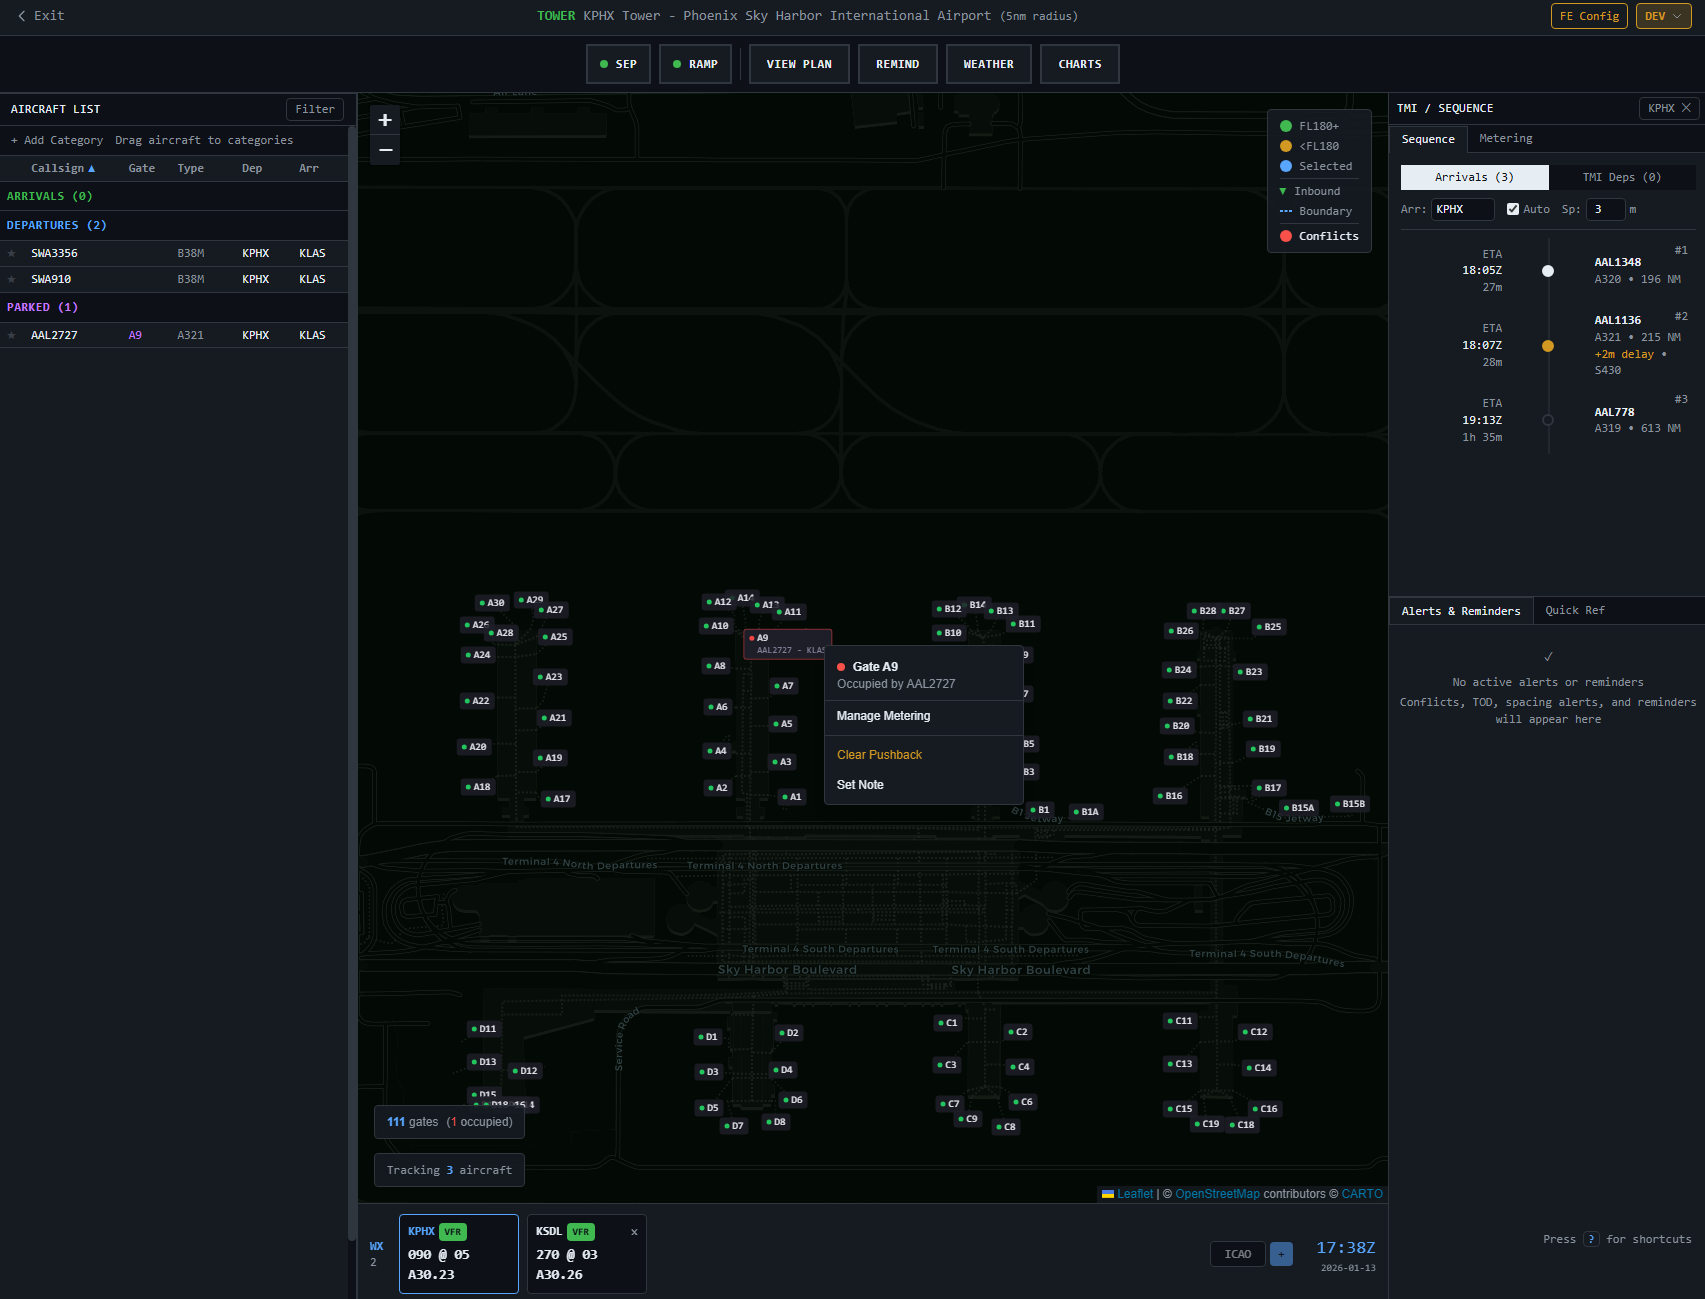This screenshot has height=1299, width=1705.
Task: Star the SWA3356 flight in the aircraft list
Action: [11, 253]
